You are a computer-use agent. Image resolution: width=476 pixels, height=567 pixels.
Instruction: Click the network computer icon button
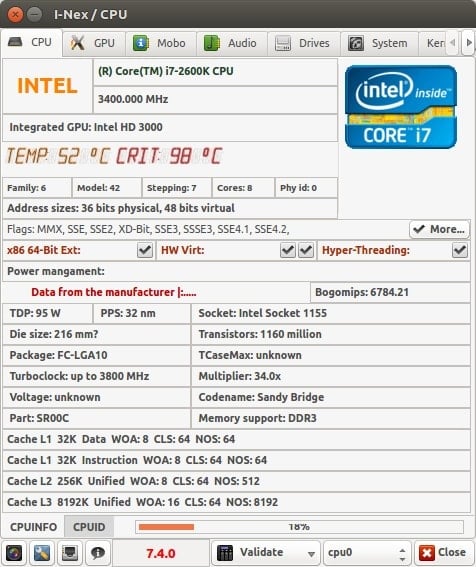(x=70, y=553)
